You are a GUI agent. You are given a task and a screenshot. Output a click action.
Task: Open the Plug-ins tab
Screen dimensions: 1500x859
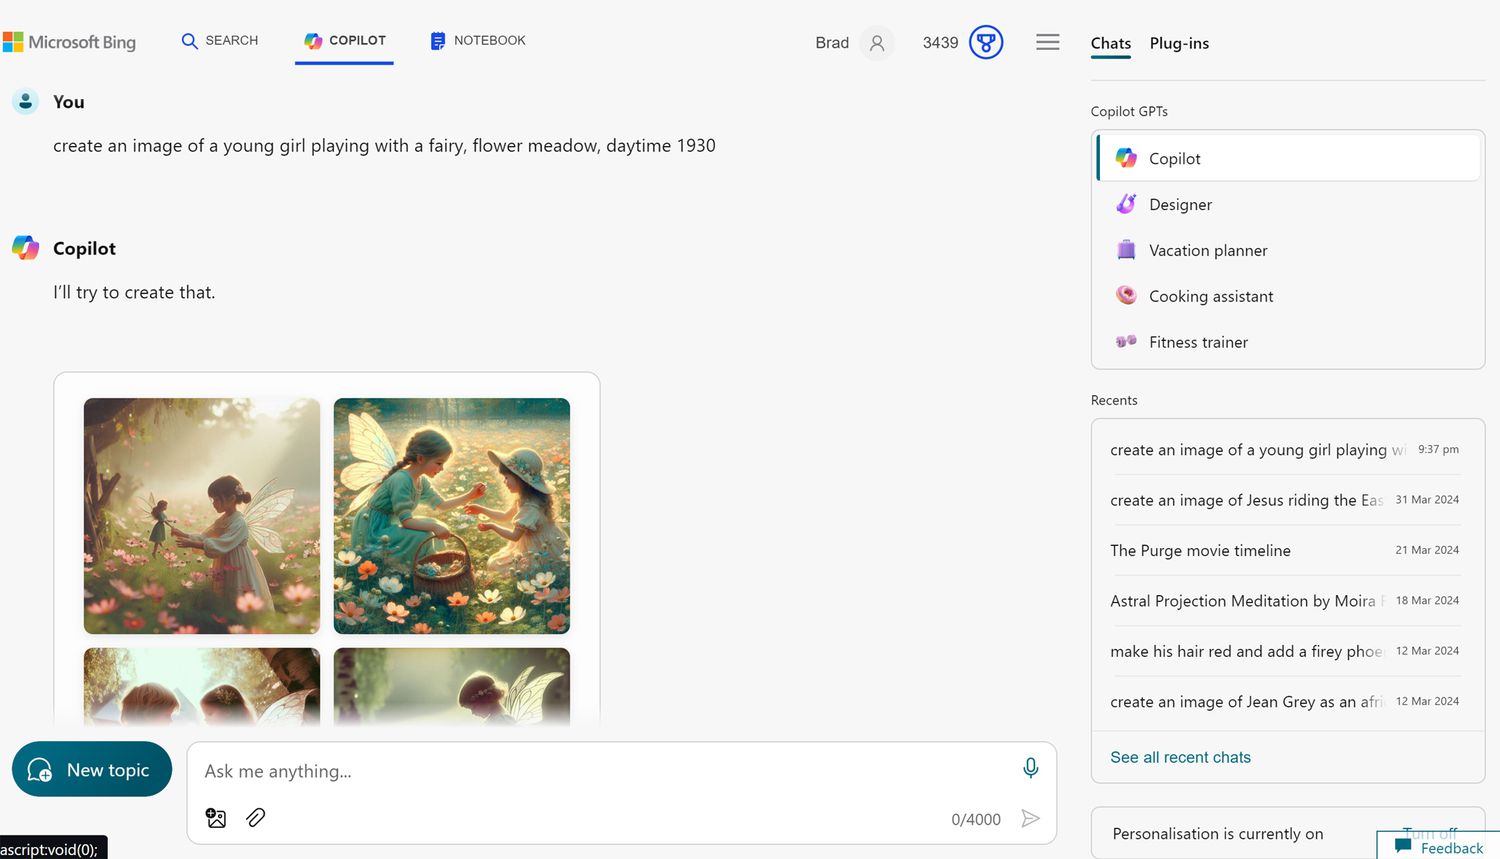(1179, 43)
